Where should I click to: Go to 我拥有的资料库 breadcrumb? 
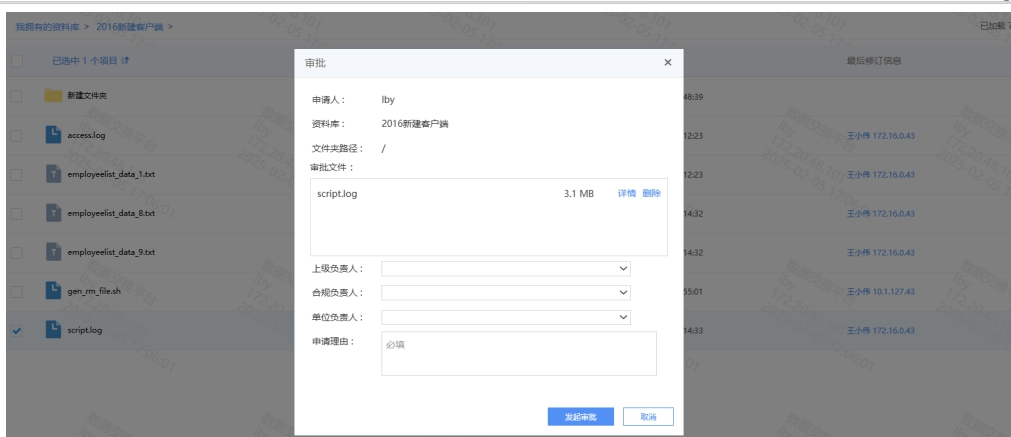48,27
